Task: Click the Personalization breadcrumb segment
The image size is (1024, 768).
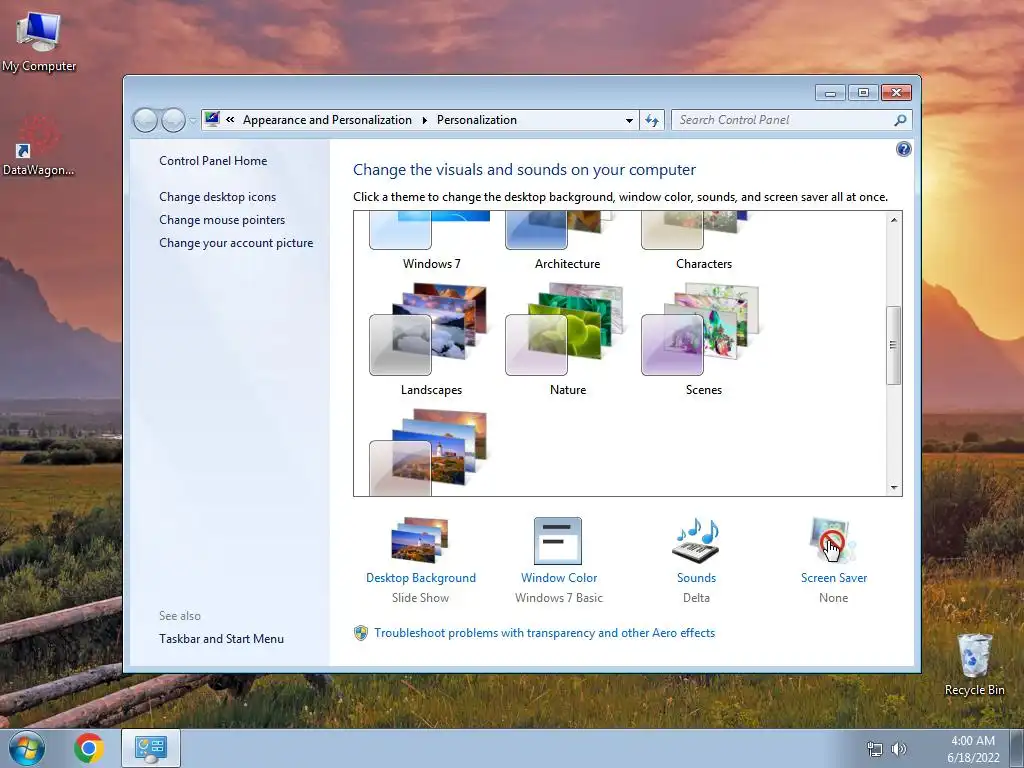Action: click(x=477, y=120)
